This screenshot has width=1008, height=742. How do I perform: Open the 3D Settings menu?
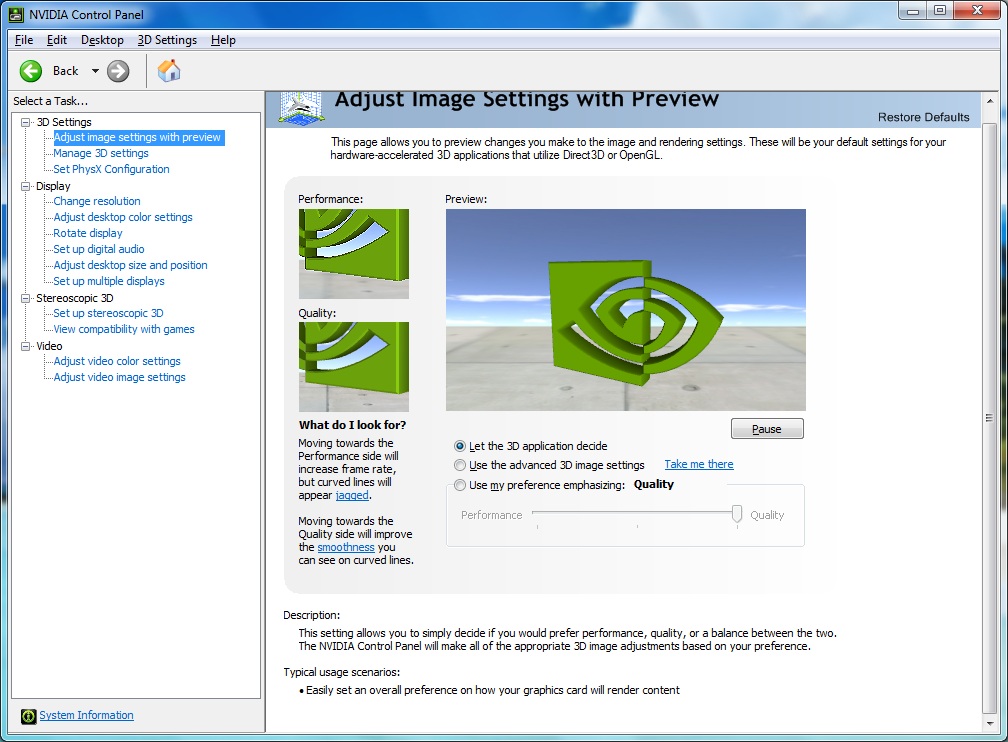click(167, 40)
